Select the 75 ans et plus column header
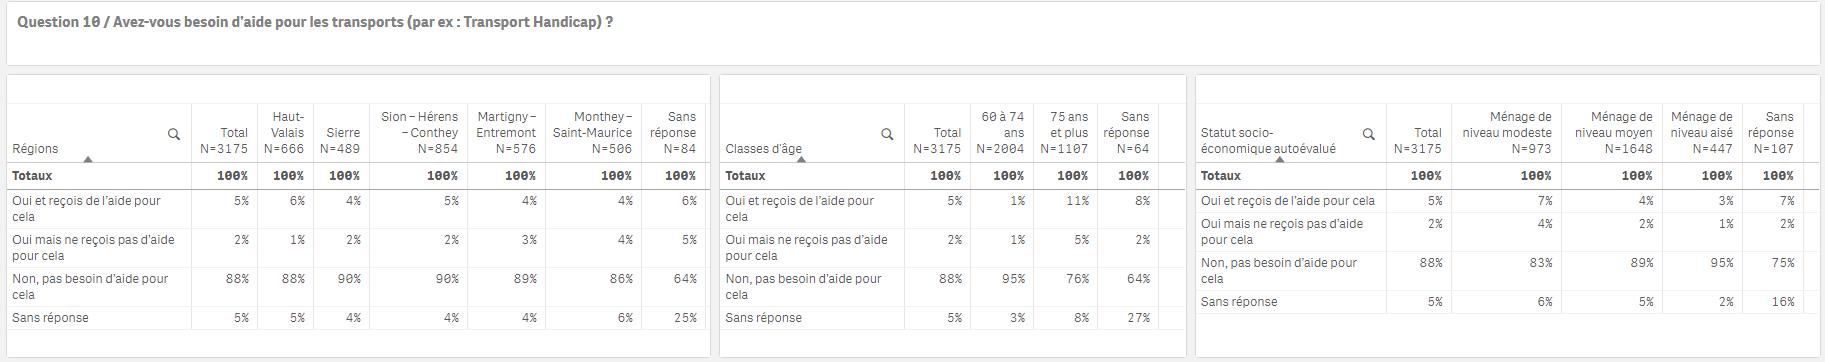 pyautogui.click(x=1064, y=133)
